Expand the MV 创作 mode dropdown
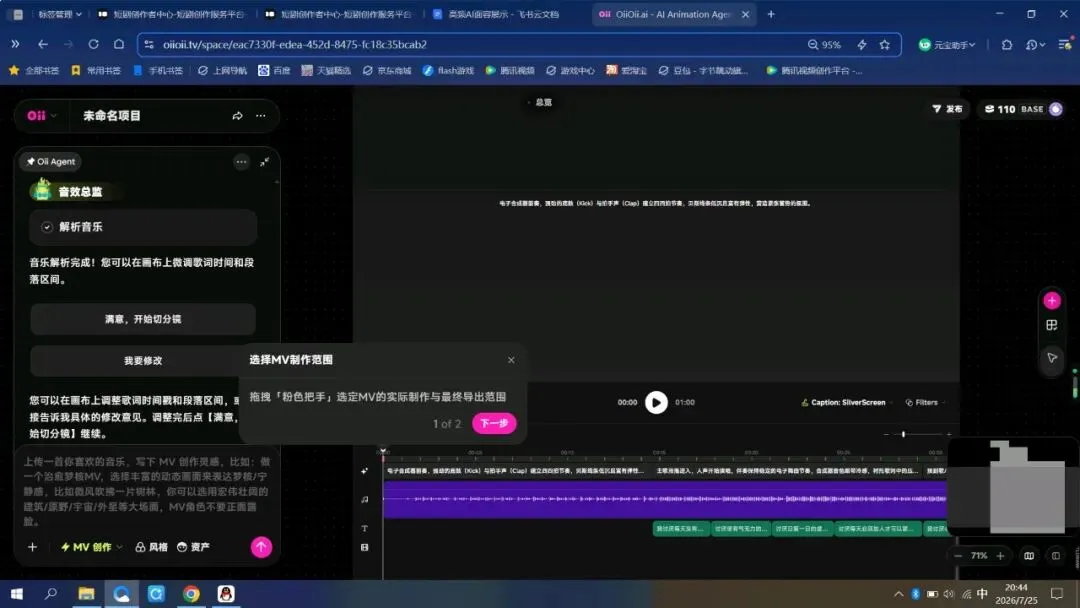This screenshot has width=1080, height=608. point(92,547)
